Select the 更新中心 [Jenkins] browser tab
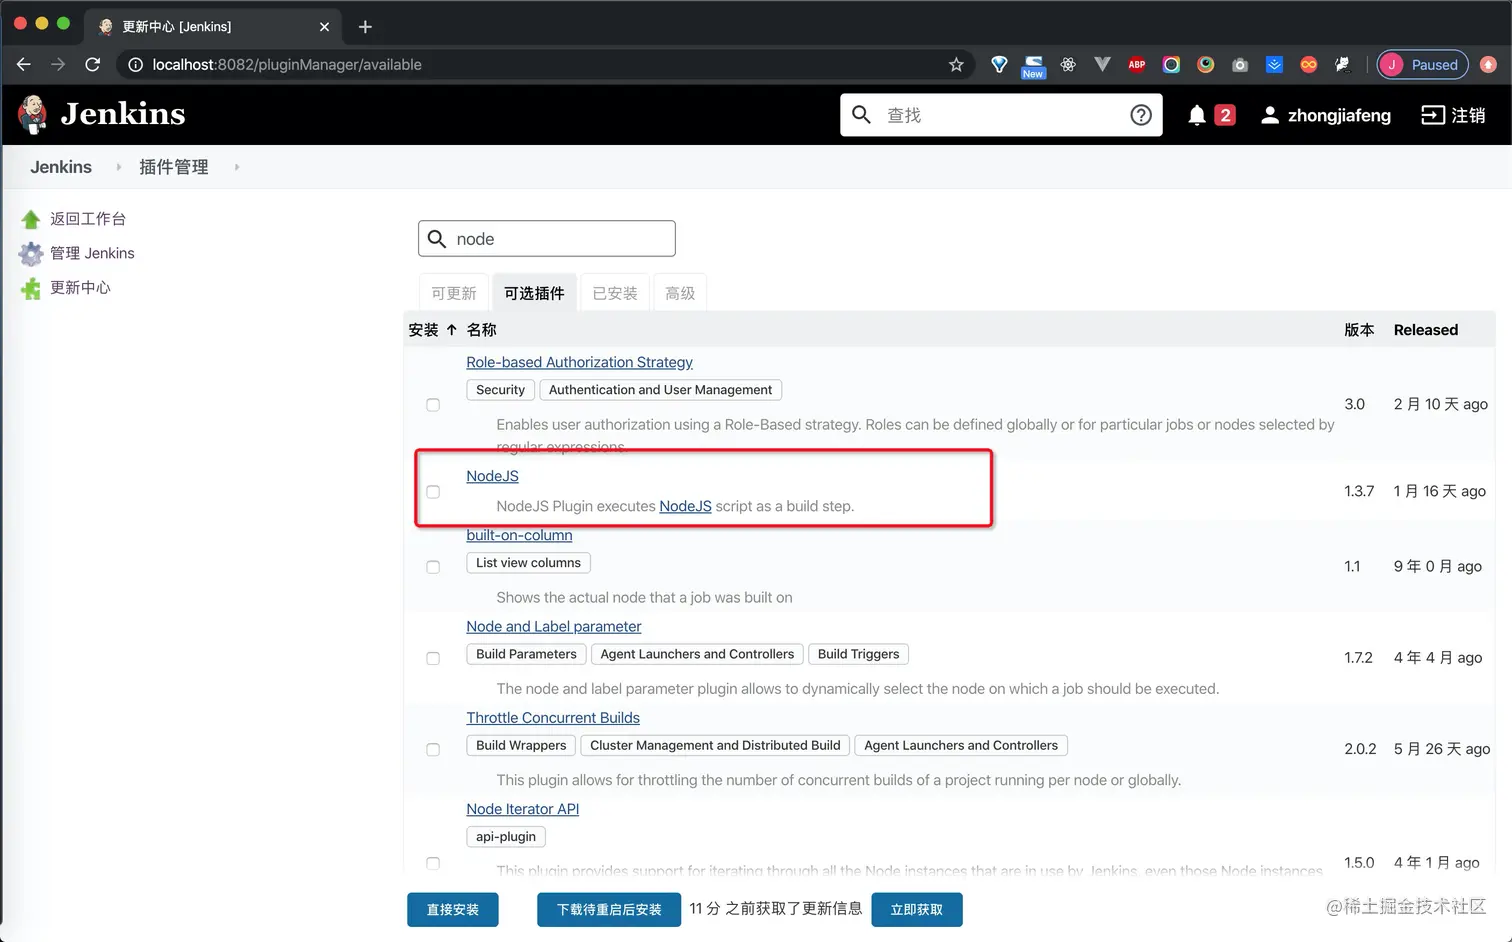Screen dimensions: 1512x942 click(x=212, y=27)
